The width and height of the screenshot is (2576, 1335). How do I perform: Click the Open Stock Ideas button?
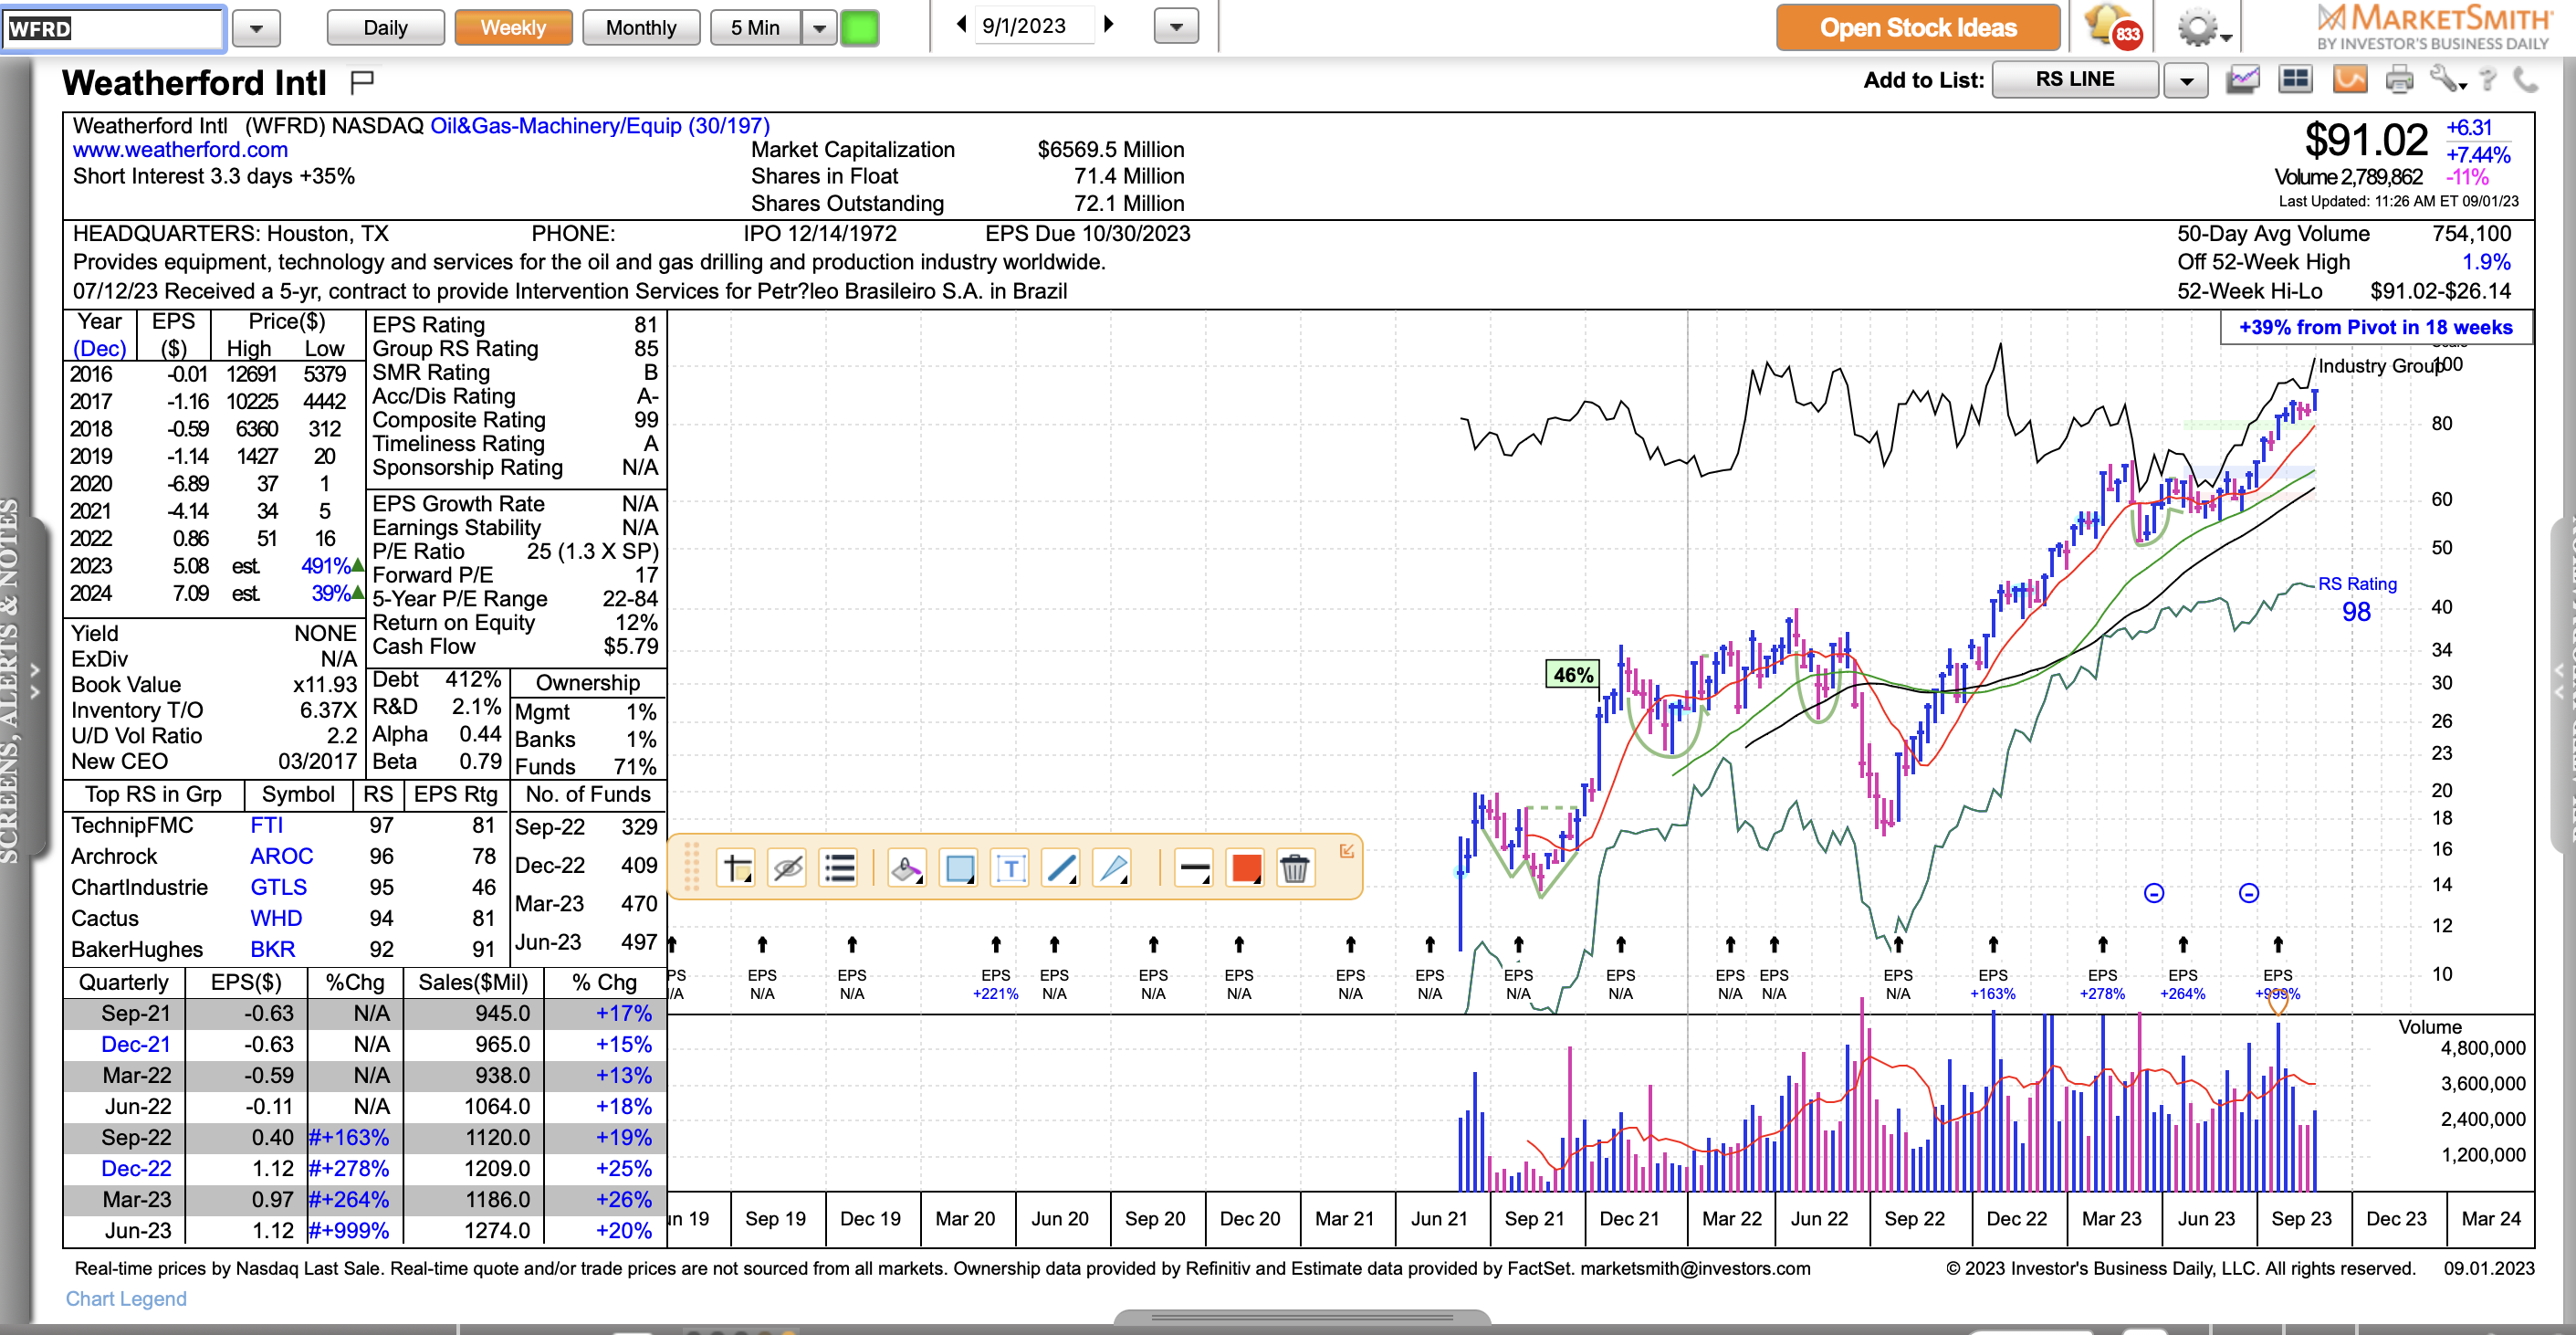coord(1917,28)
